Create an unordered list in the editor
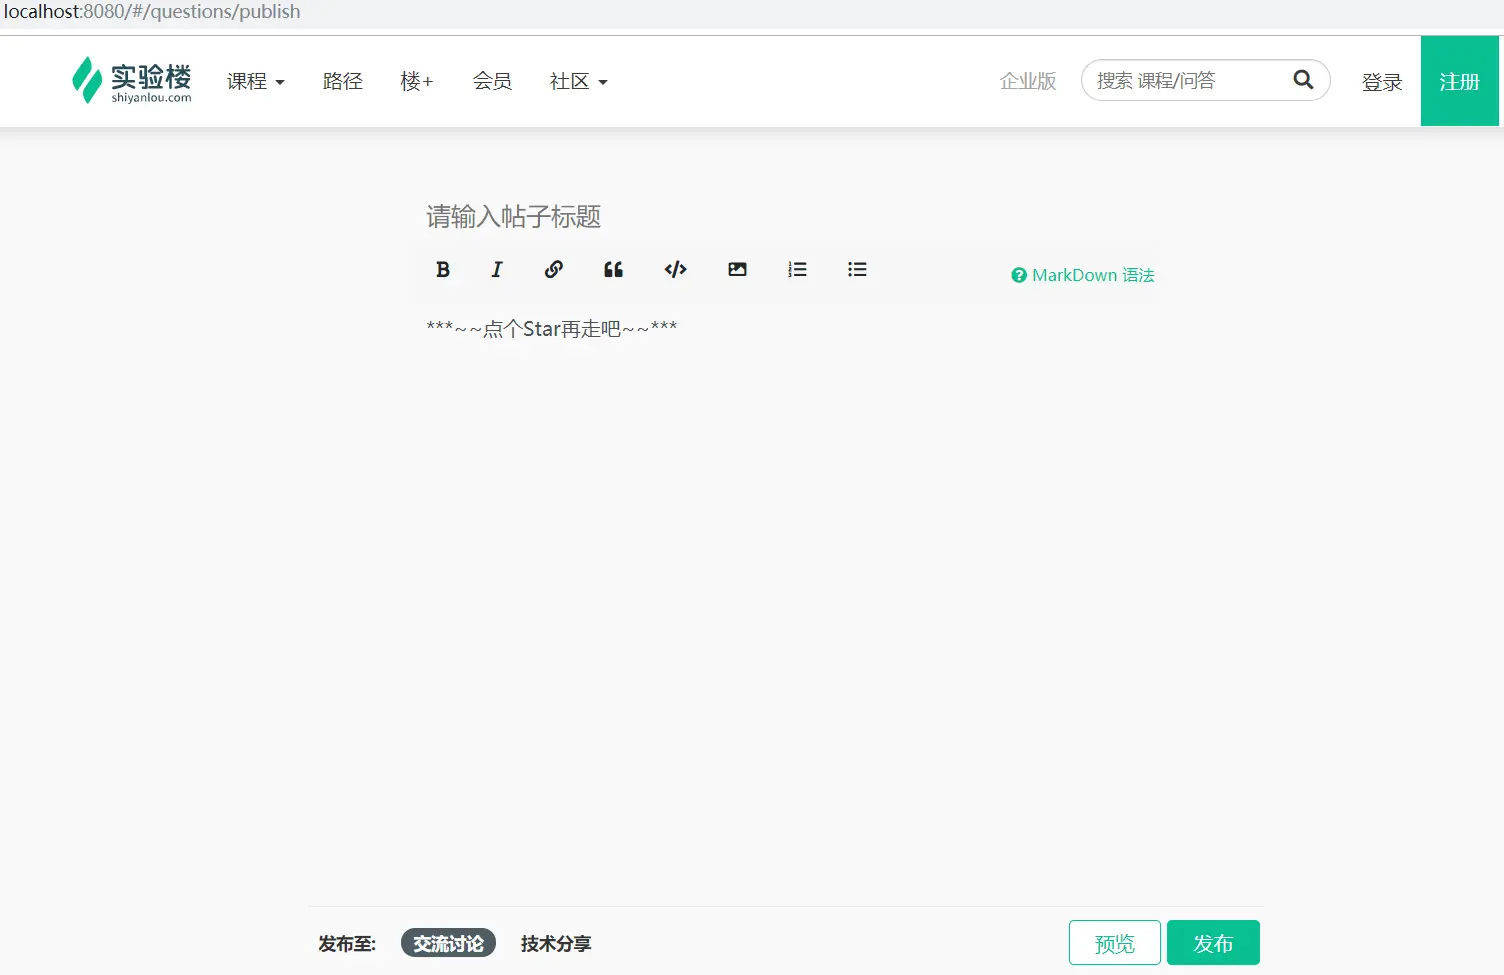The image size is (1504, 975). tap(857, 269)
